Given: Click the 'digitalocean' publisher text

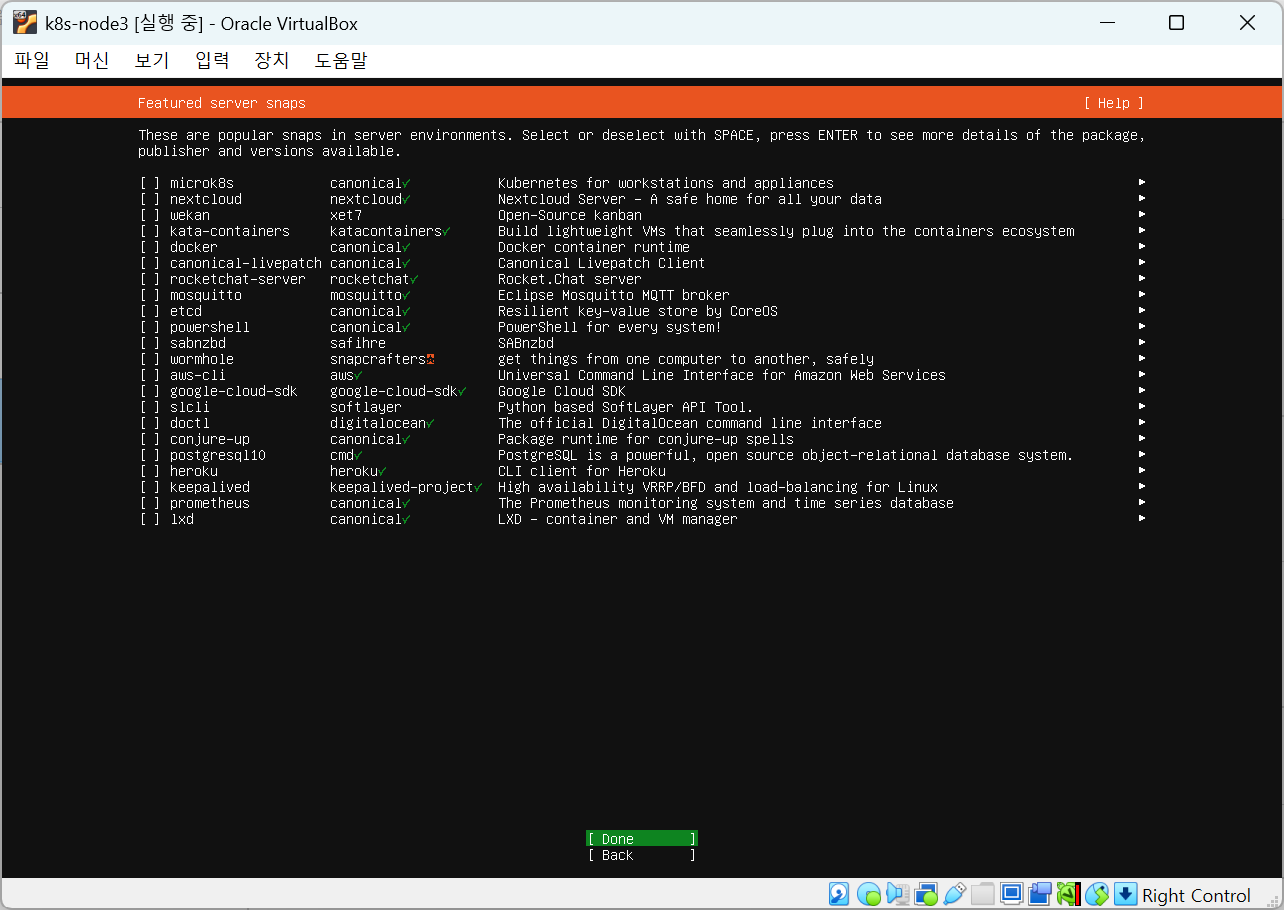Looking at the screenshot, I should (x=378, y=423).
